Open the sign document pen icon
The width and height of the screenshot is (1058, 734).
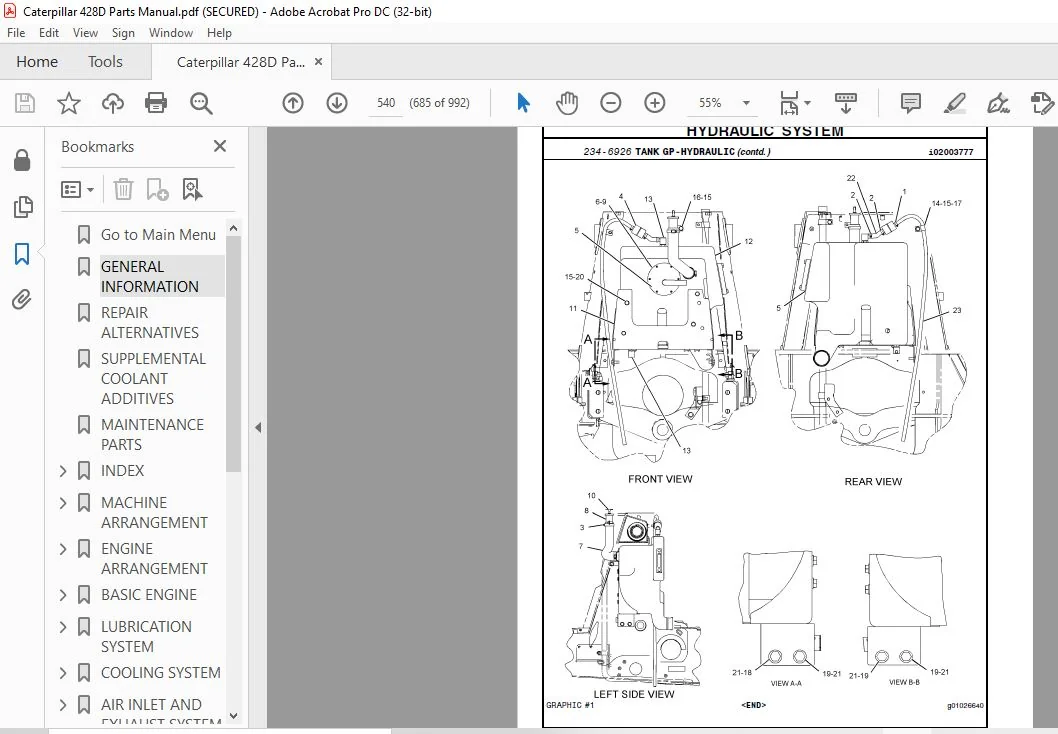pyautogui.click(x=998, y=103)
